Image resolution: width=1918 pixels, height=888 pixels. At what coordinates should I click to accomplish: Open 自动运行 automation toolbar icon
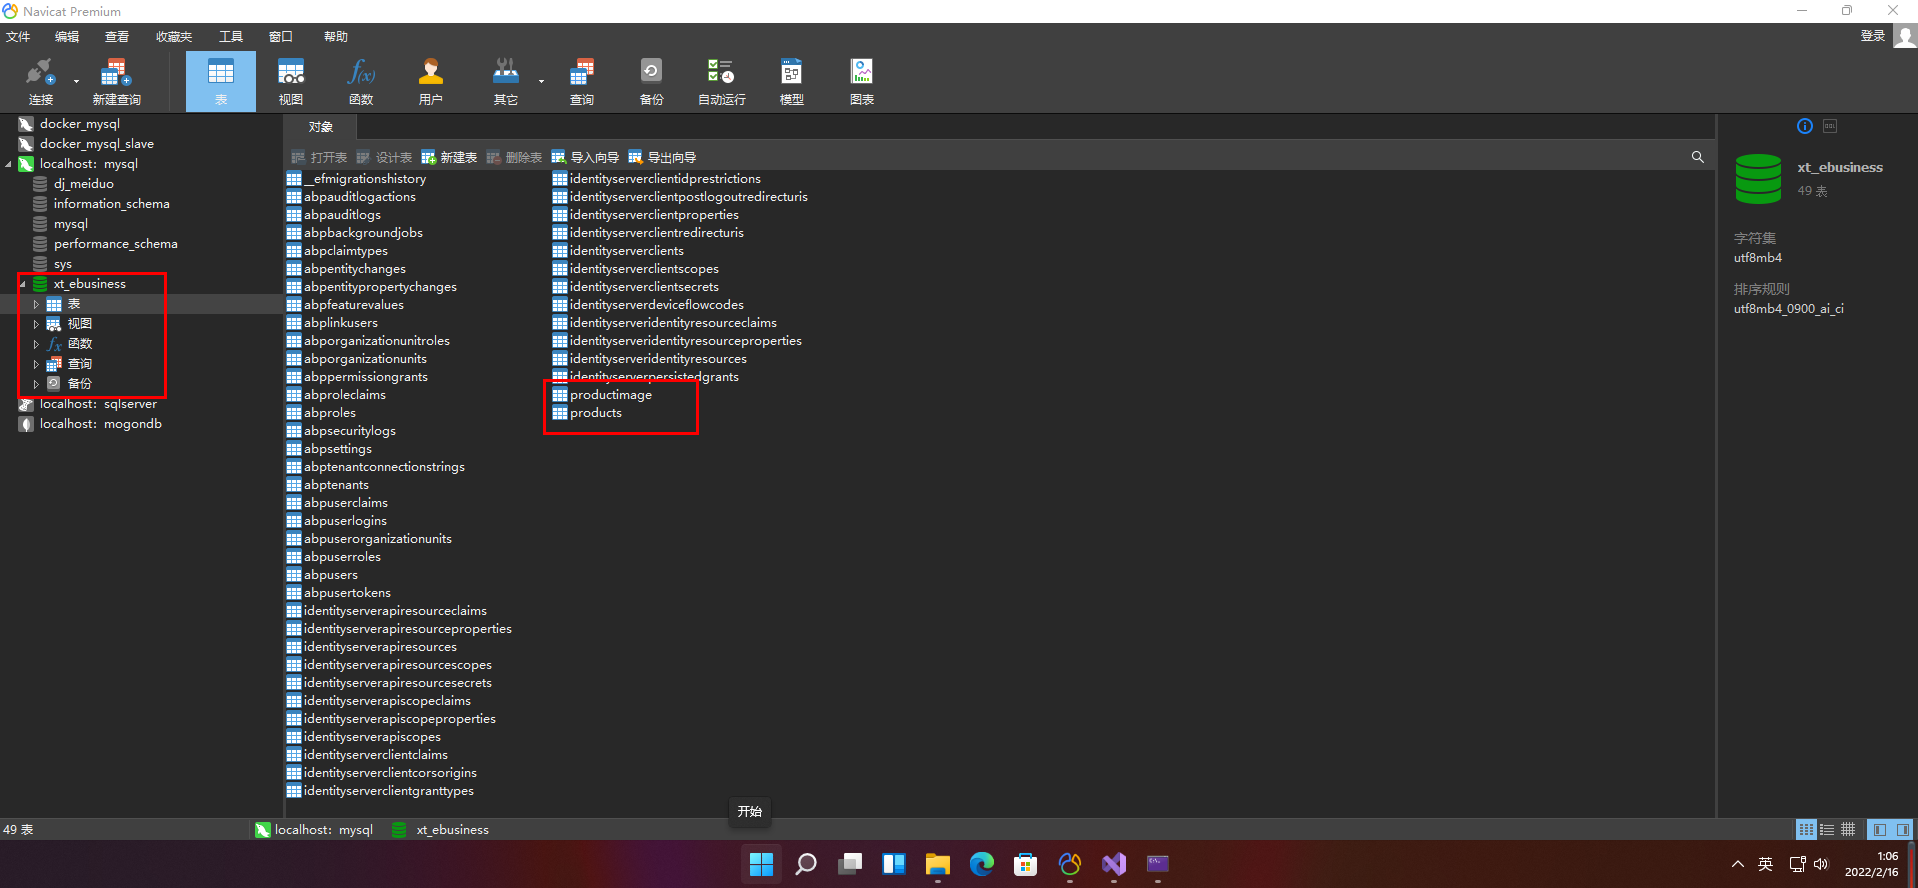pyautogui.click(x=721, y=80)
